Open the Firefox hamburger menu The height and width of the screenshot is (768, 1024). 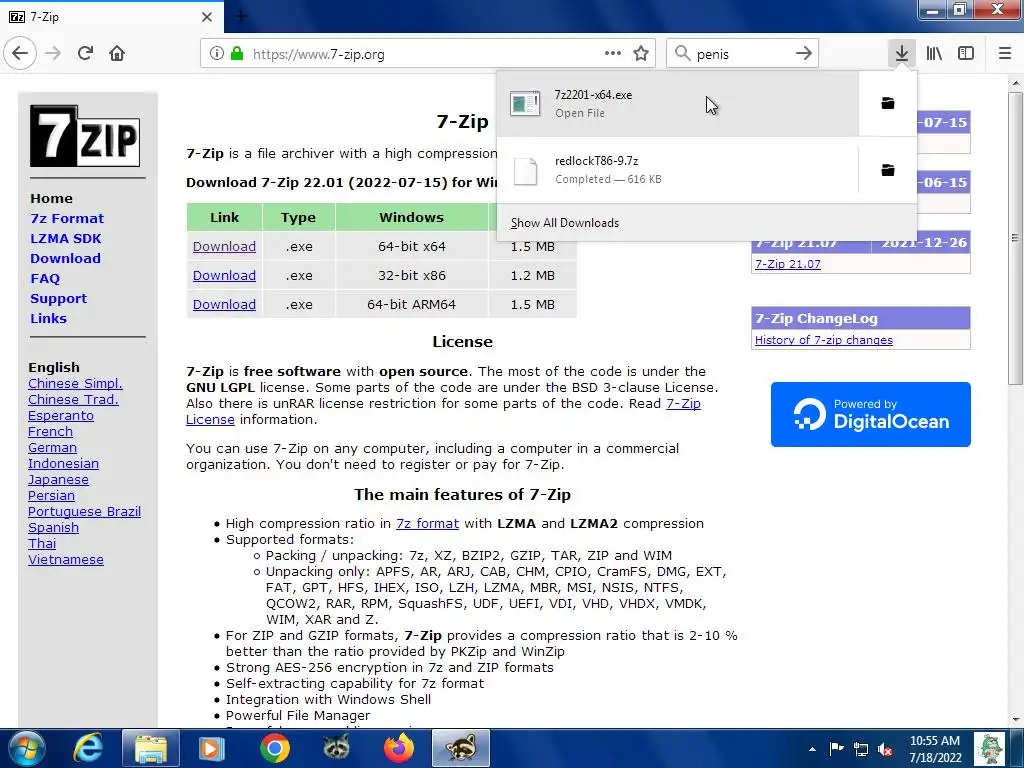pos(1004,54)
